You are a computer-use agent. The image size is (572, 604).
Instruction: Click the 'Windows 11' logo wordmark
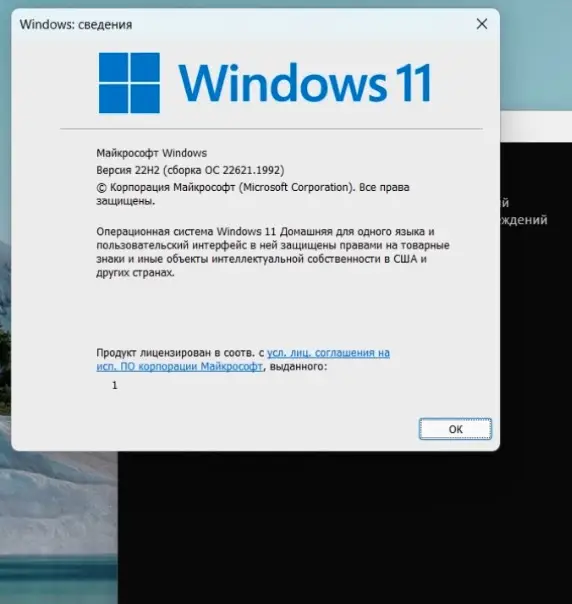click(x=305, y=83)
